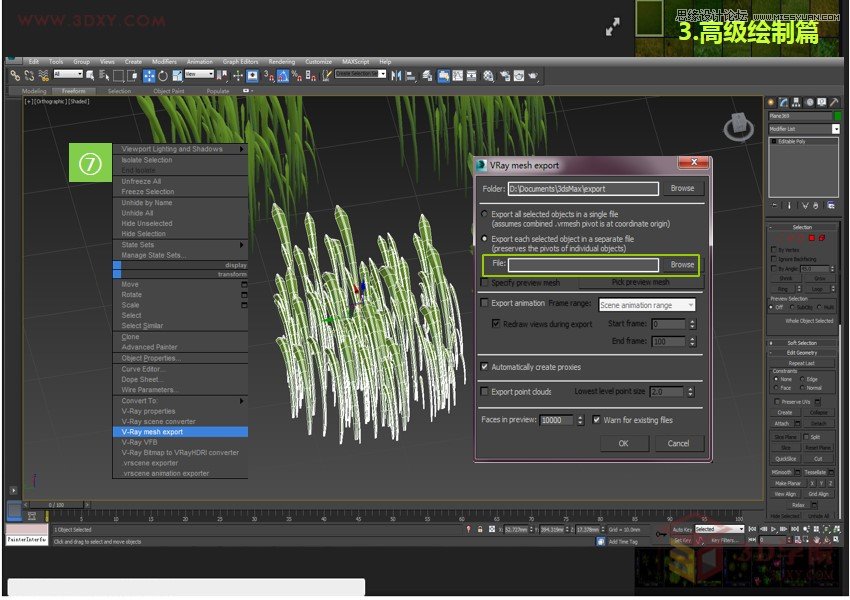Choose V-Ray properties from the context menu
The image size is (850, 600).
click(148, 411)
